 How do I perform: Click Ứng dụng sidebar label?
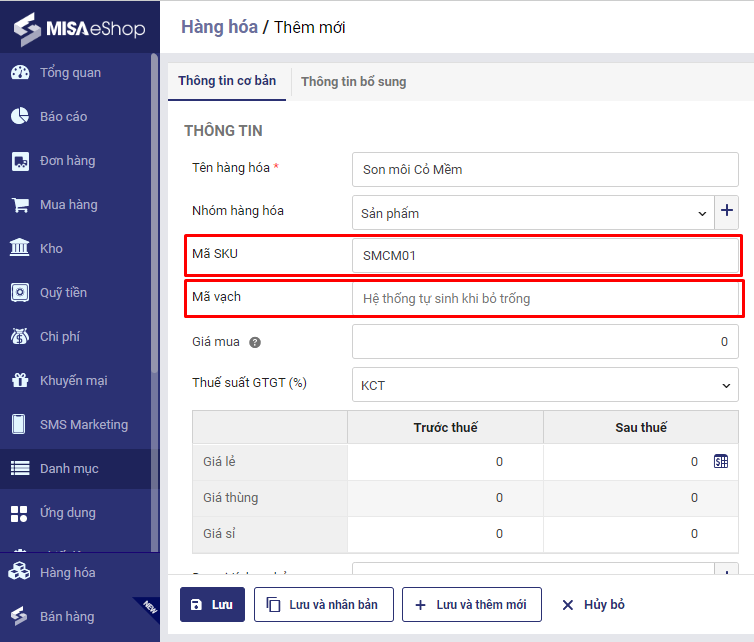(x=68, y=513)
